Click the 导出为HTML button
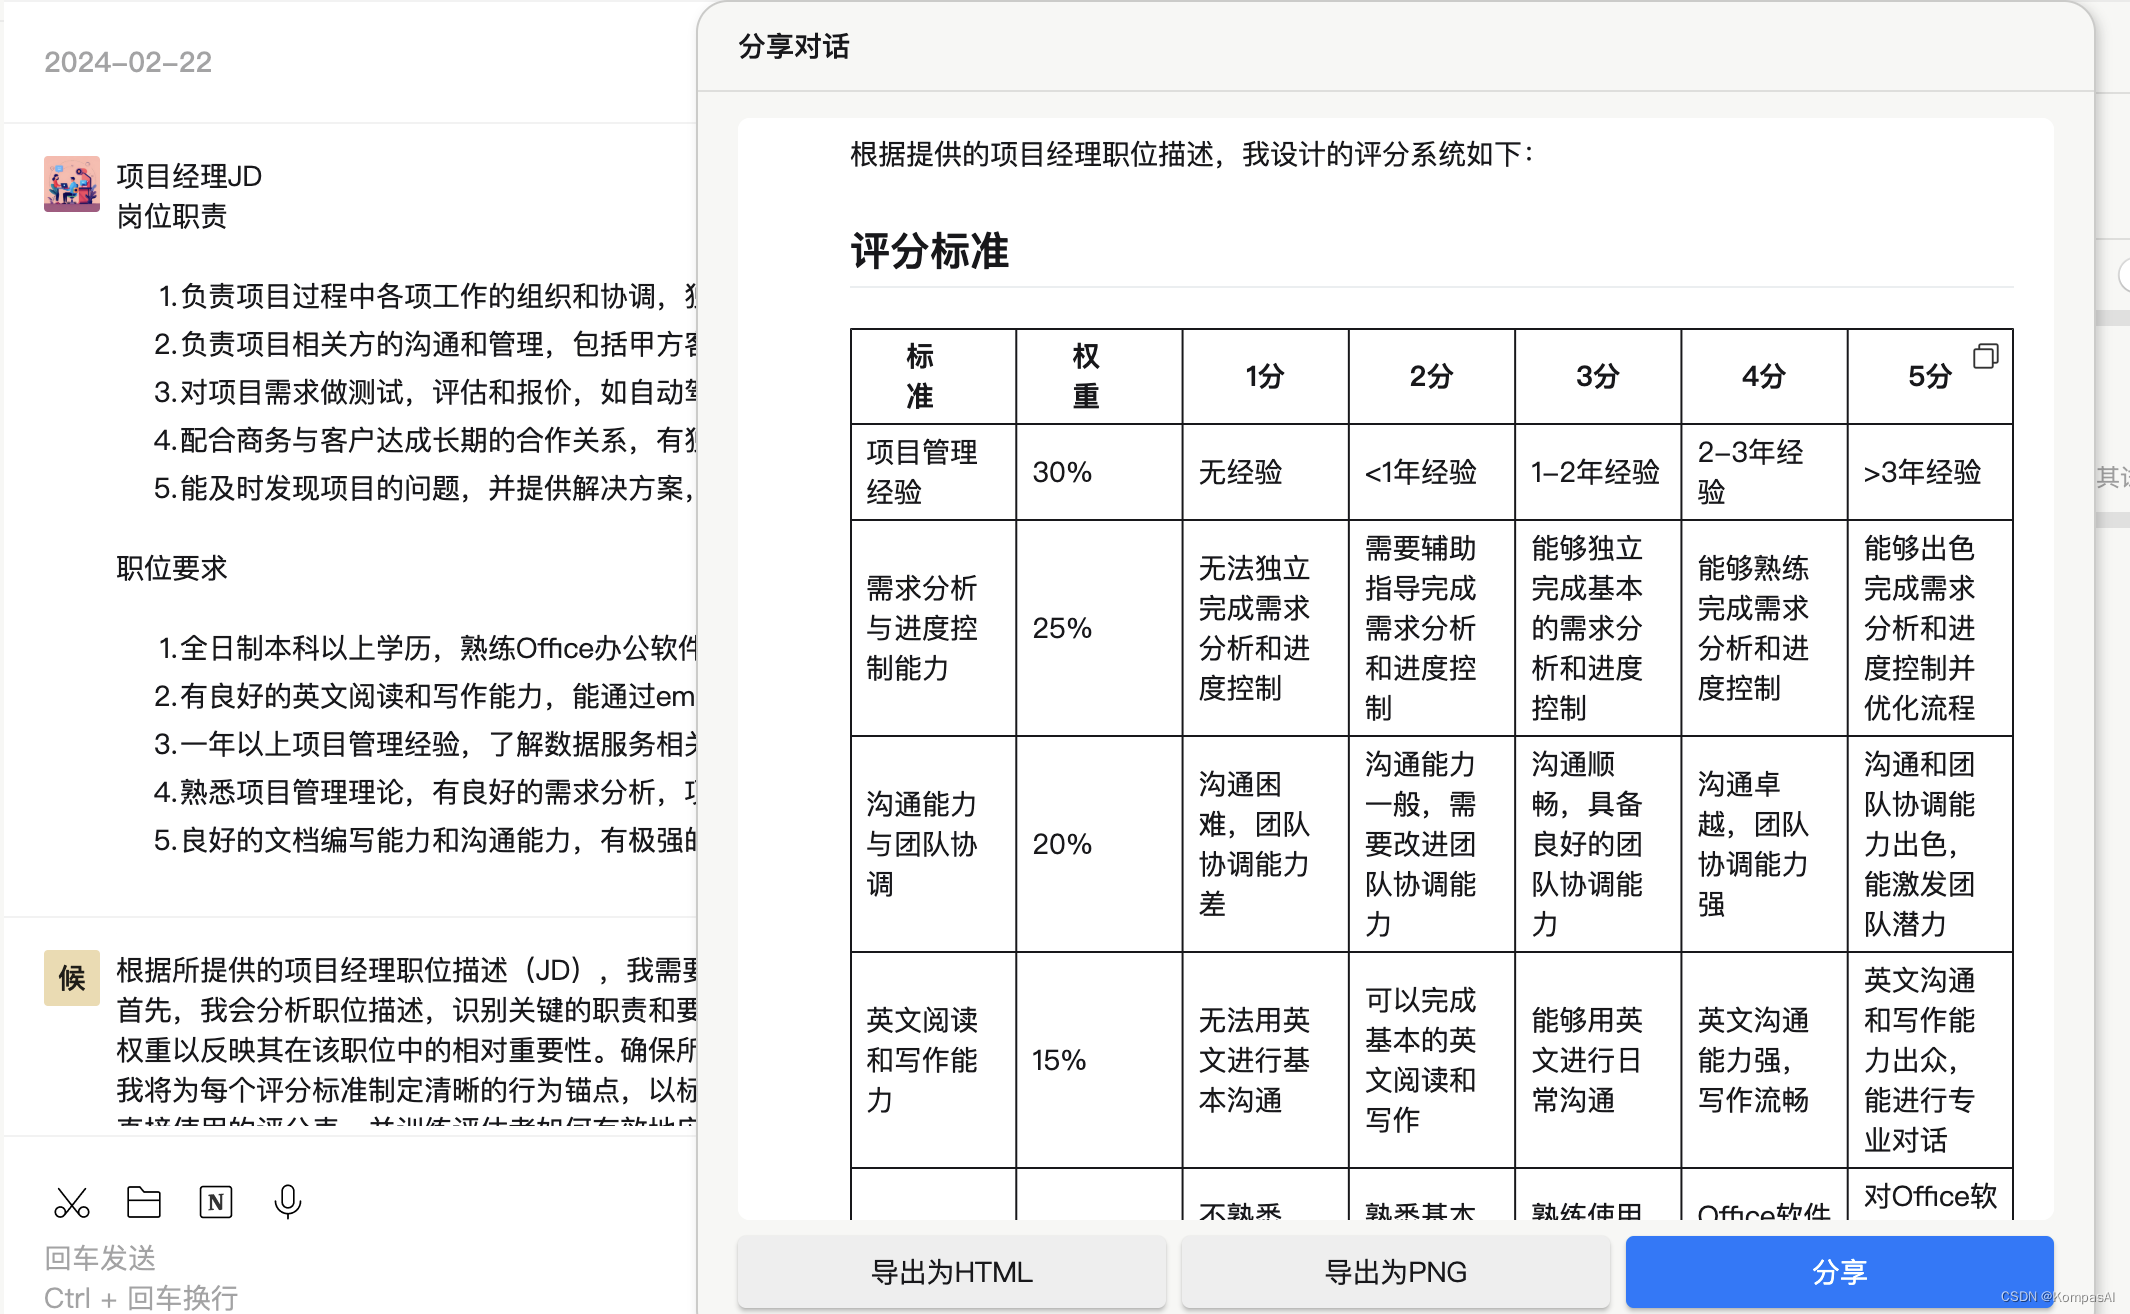The image size is (2130, 1314). 951,1271
